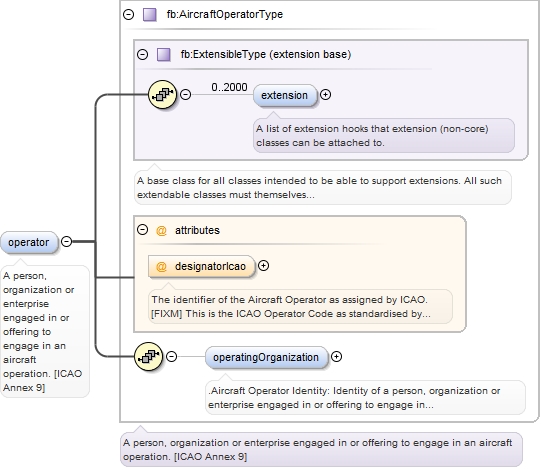This screenshot has width=541, height=470.
Task: Select the designatorIcao attribute node
Action: pyautogui.click(x=201, y=266)
